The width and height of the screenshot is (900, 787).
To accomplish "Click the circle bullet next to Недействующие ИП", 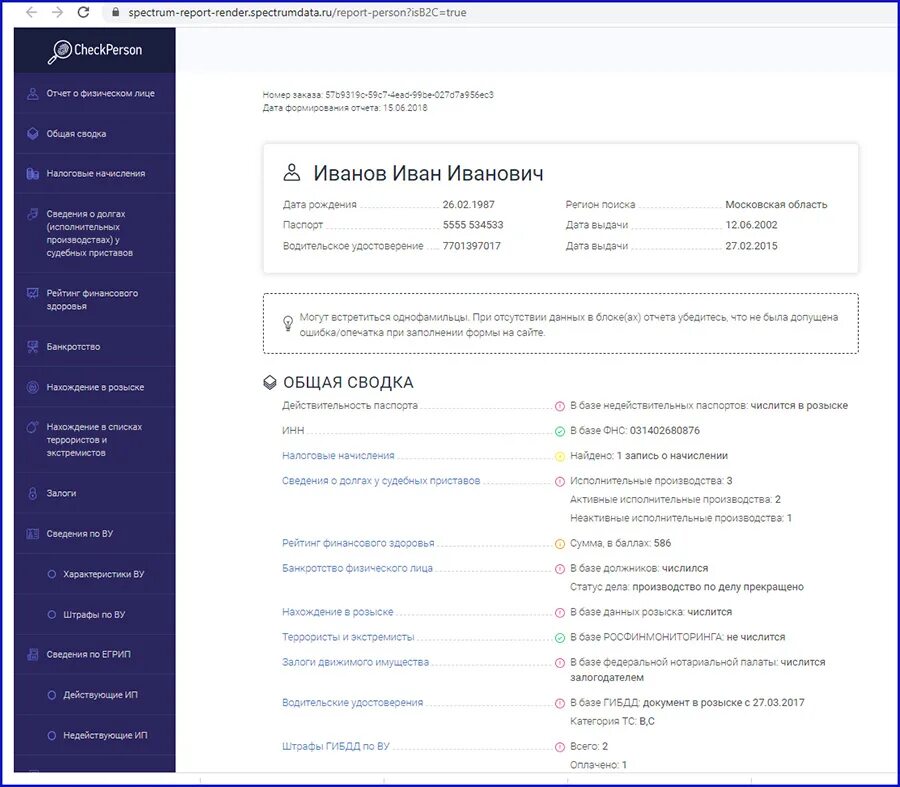I will click(52, 735).
